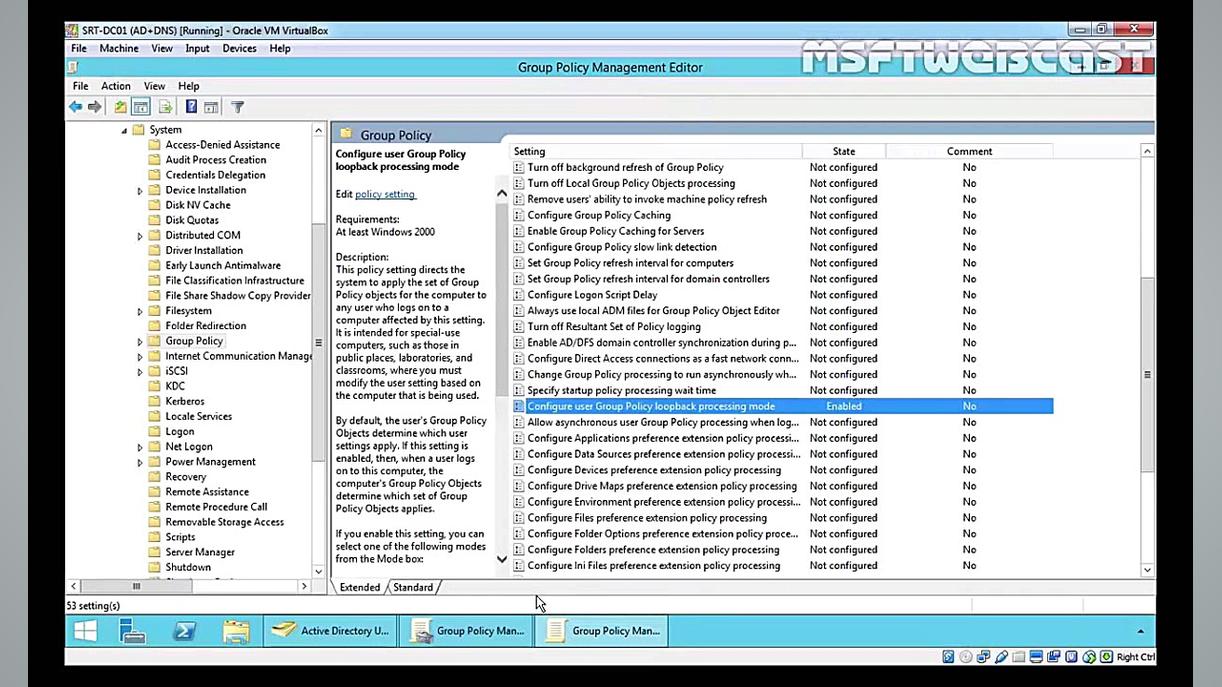This screenshot has width=1222, height=687.
Task: Click the 'policy setting' edit link
Action: (384, 194)
